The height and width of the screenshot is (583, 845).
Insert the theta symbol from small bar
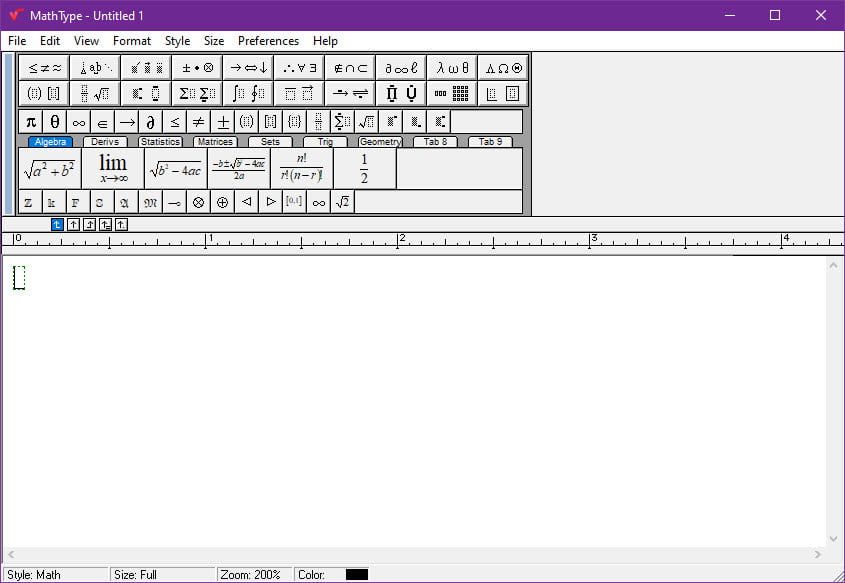(54, 122)
